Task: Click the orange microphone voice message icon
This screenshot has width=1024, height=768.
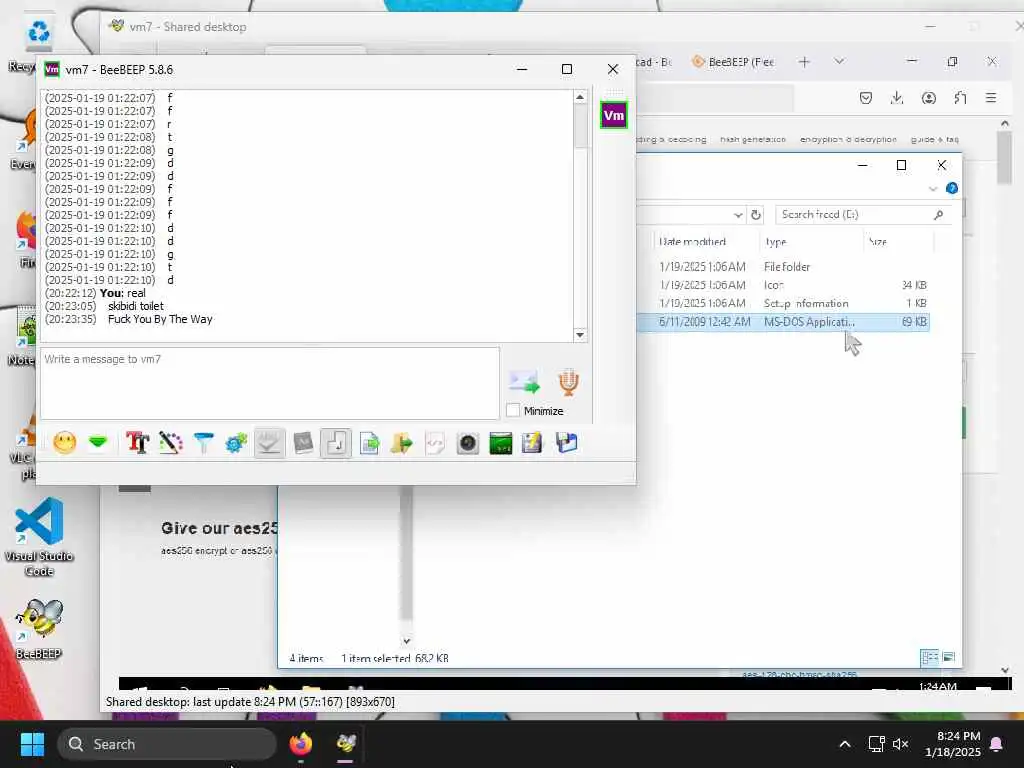Action: tap(568, 382)
